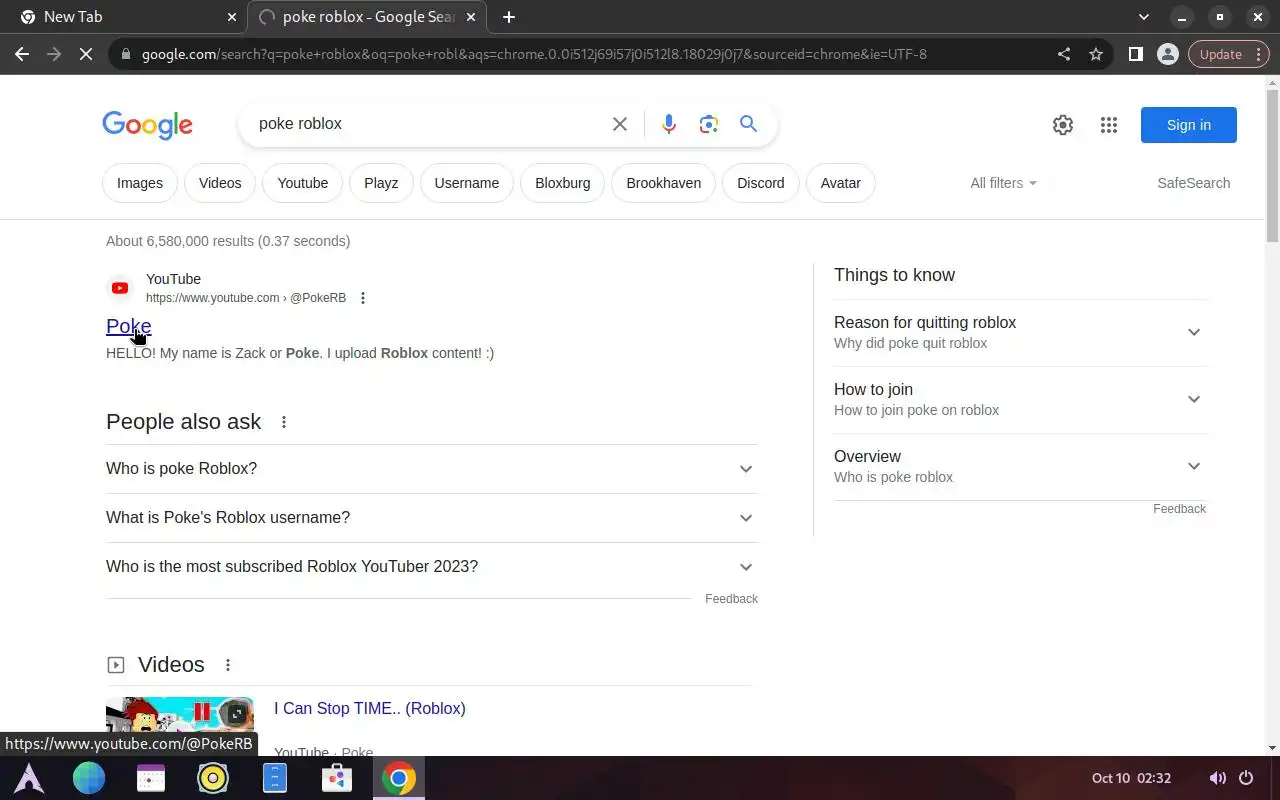Screen dimensions: 1280x800
Task: Open the calendar app in the taskbar
Action: (151, 778)
